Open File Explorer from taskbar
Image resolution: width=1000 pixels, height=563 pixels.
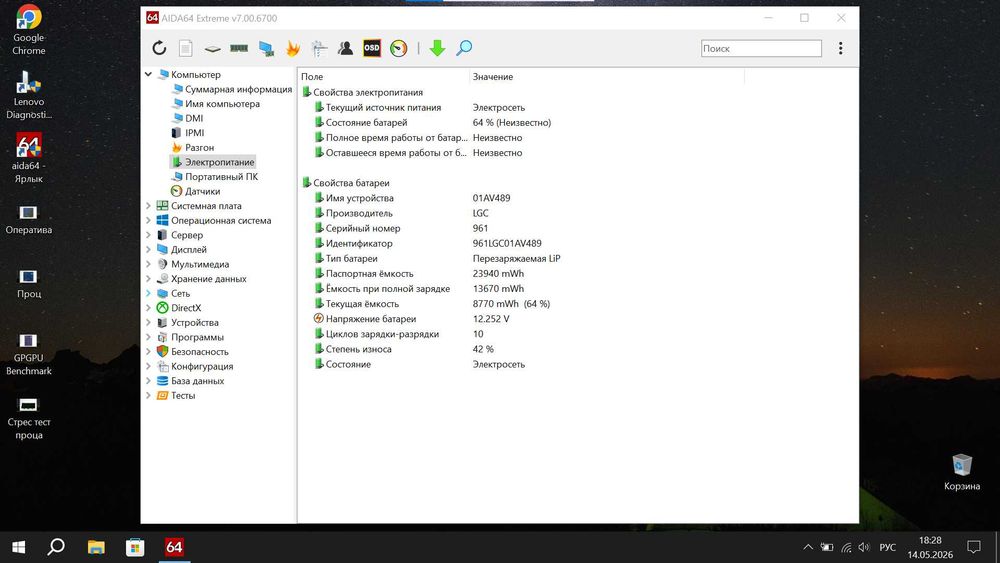(x=96, y=547)
